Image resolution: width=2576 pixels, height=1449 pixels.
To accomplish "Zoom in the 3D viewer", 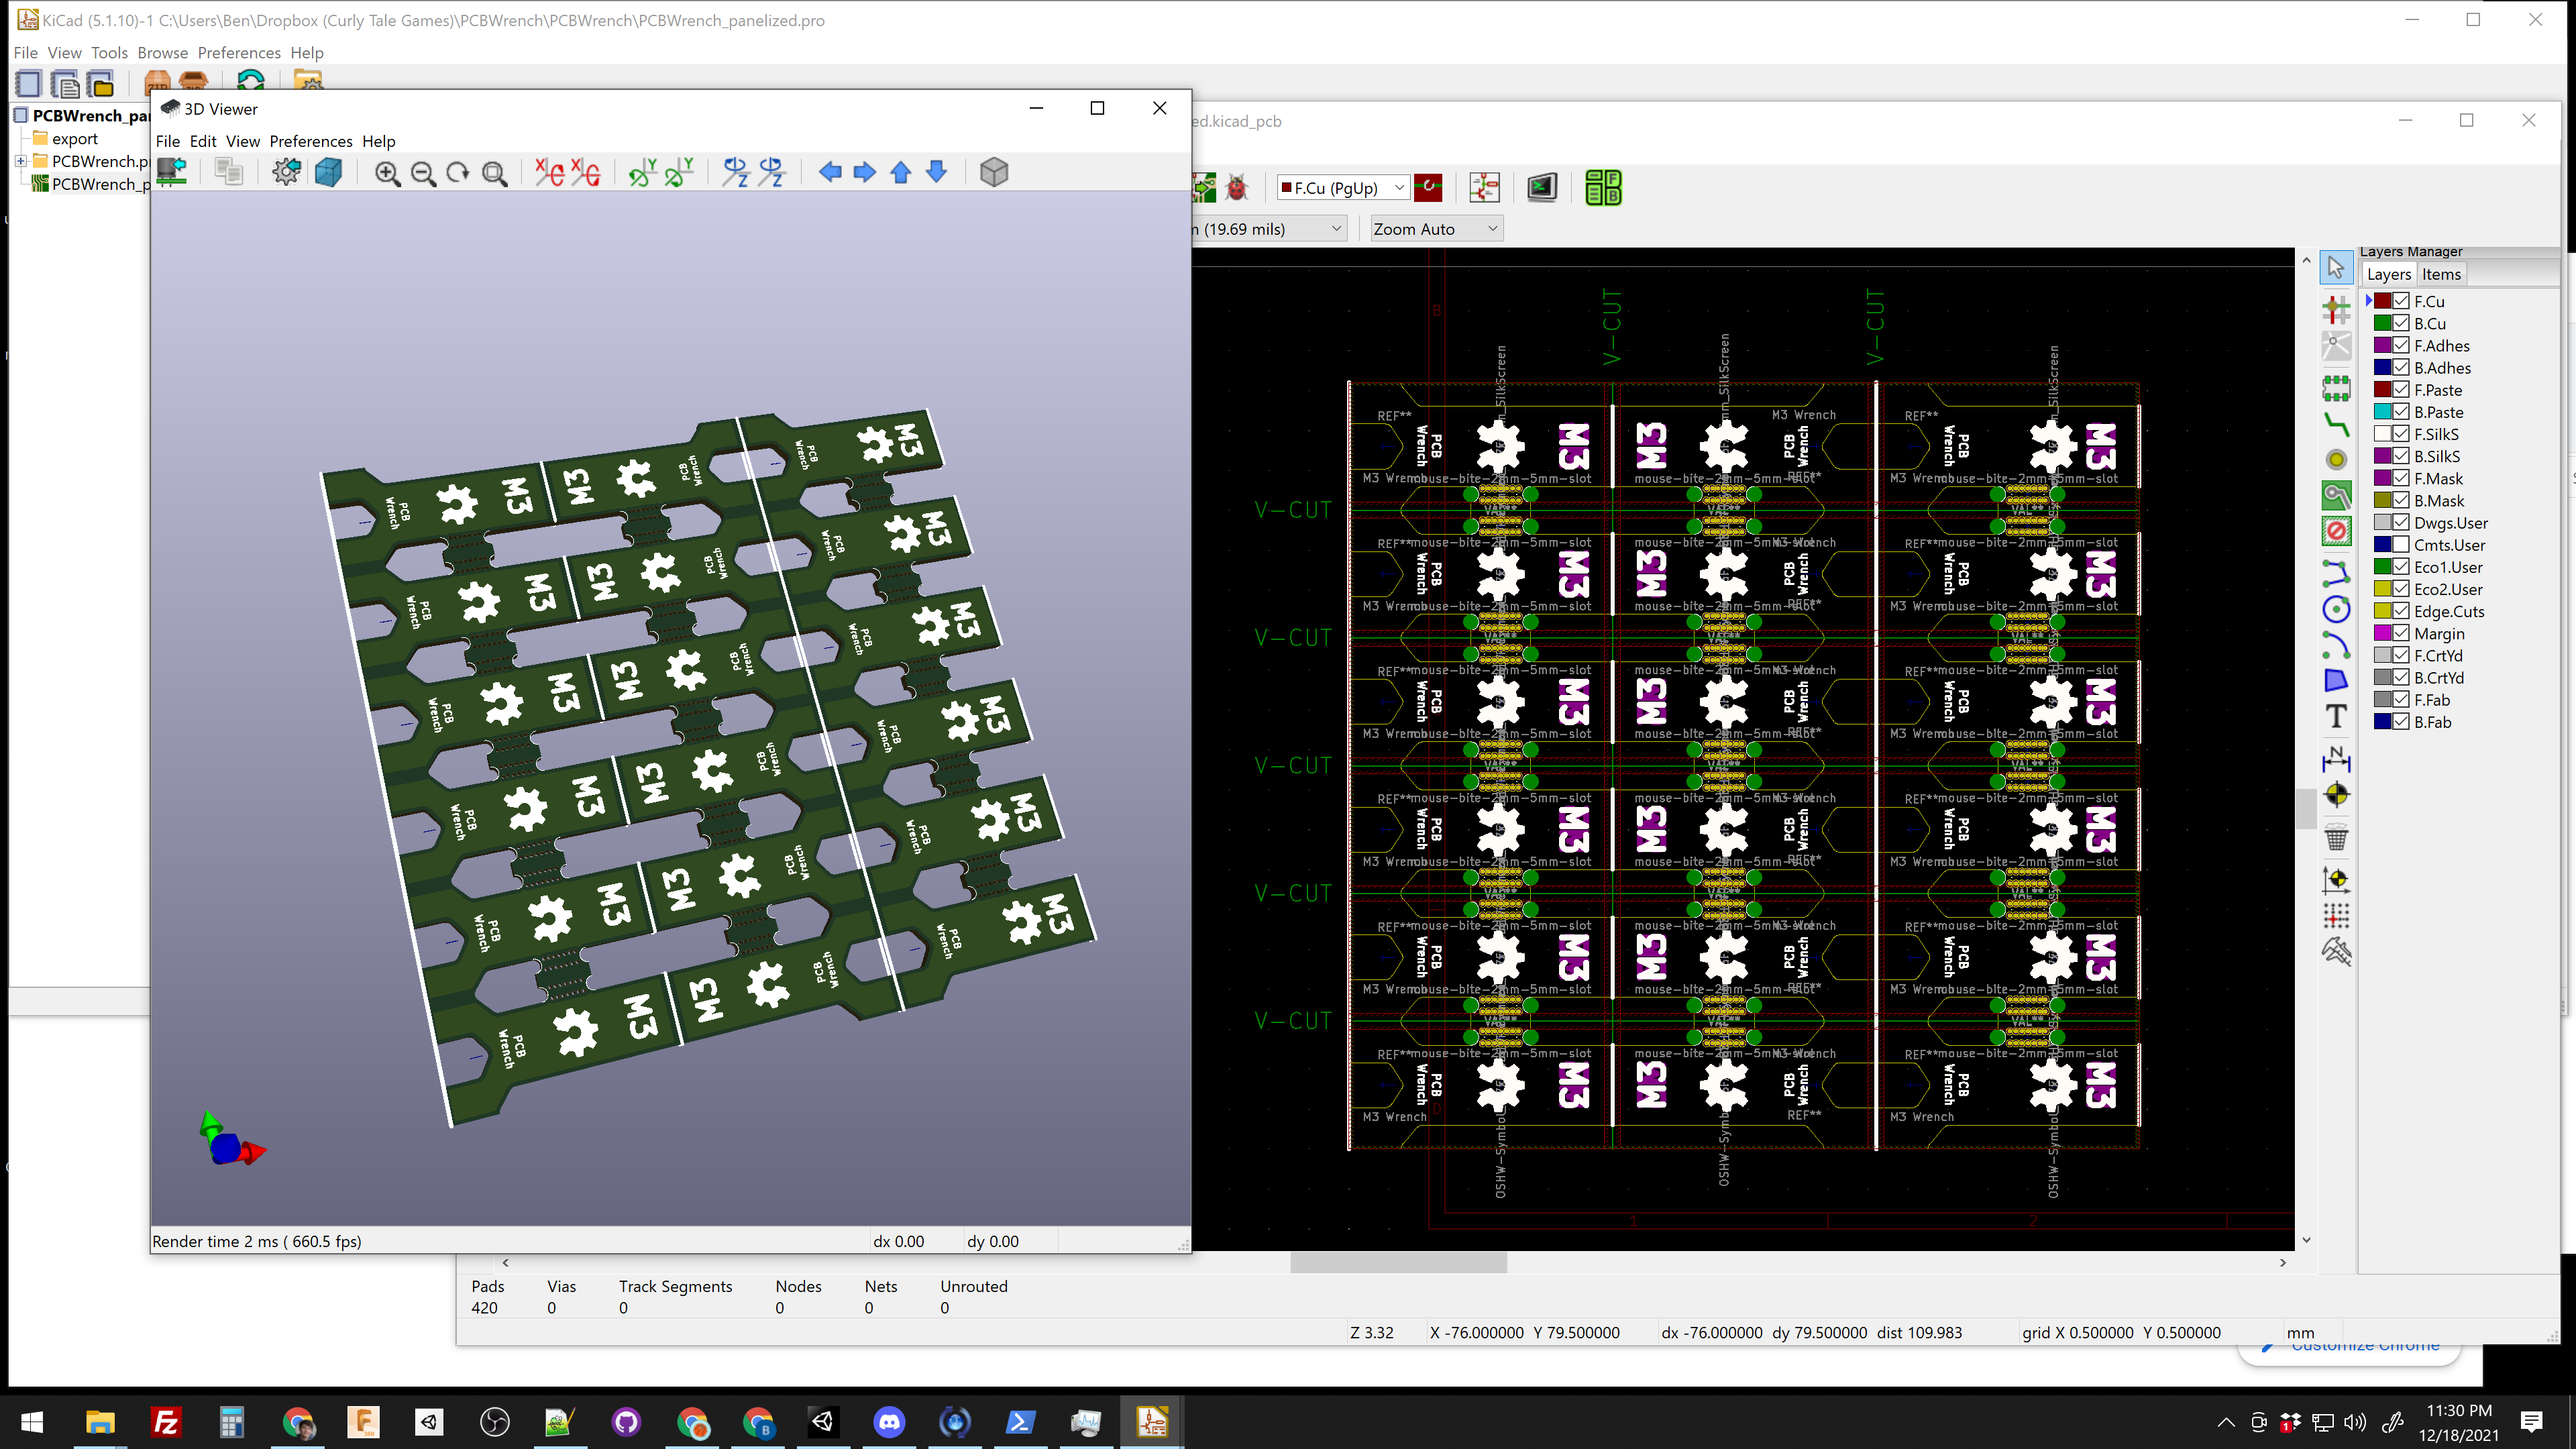I will pos(387,173).
